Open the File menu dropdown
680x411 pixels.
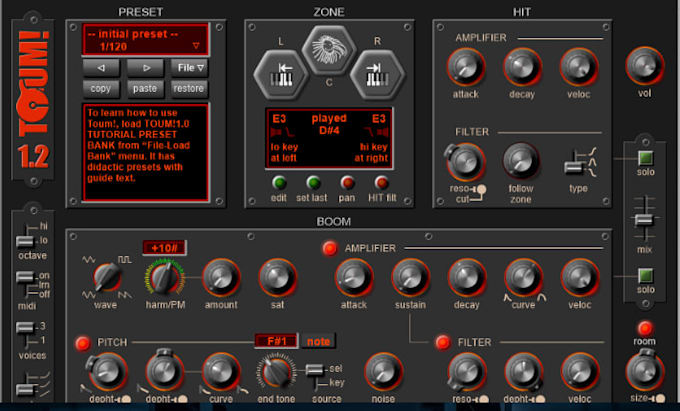(190, 68)
